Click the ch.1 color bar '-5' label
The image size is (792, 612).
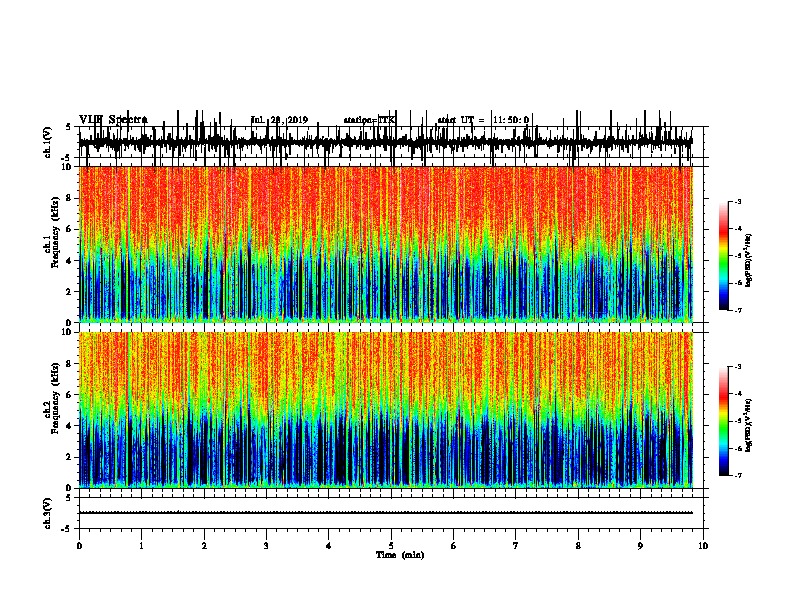[737, 256]
